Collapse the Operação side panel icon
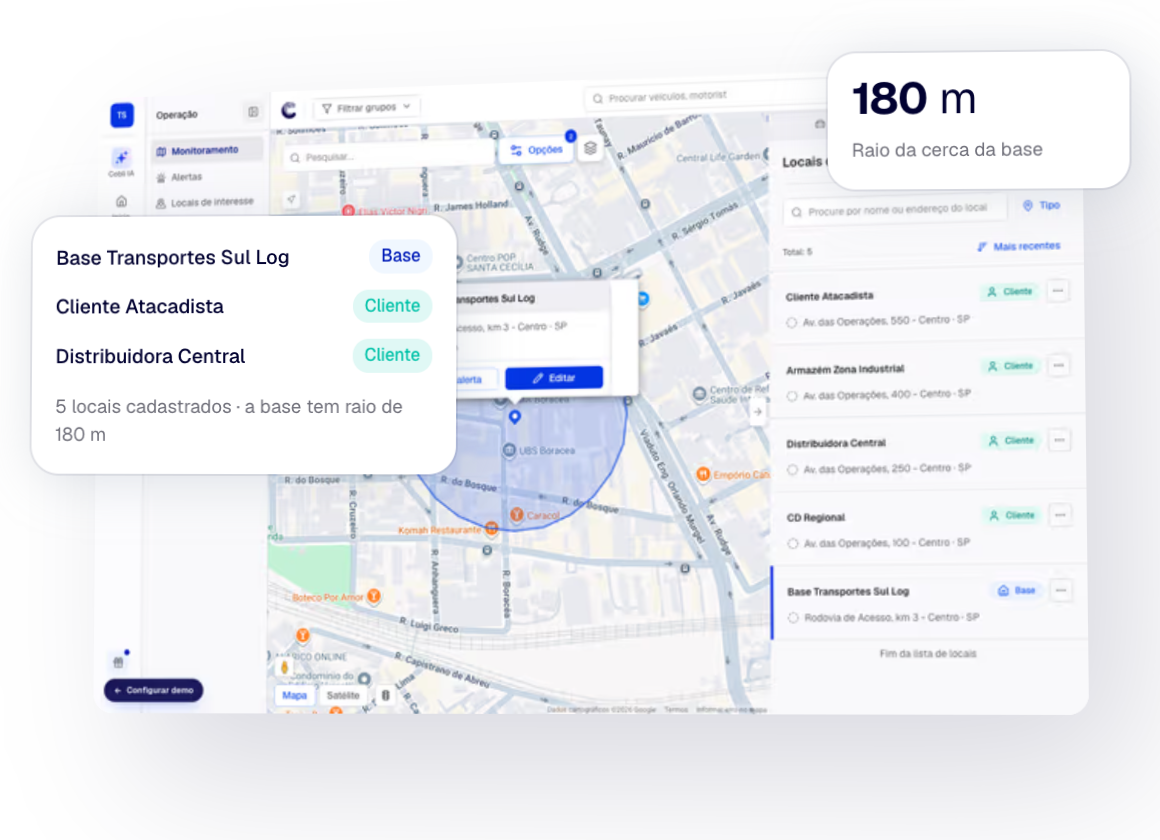 [253, 112]
